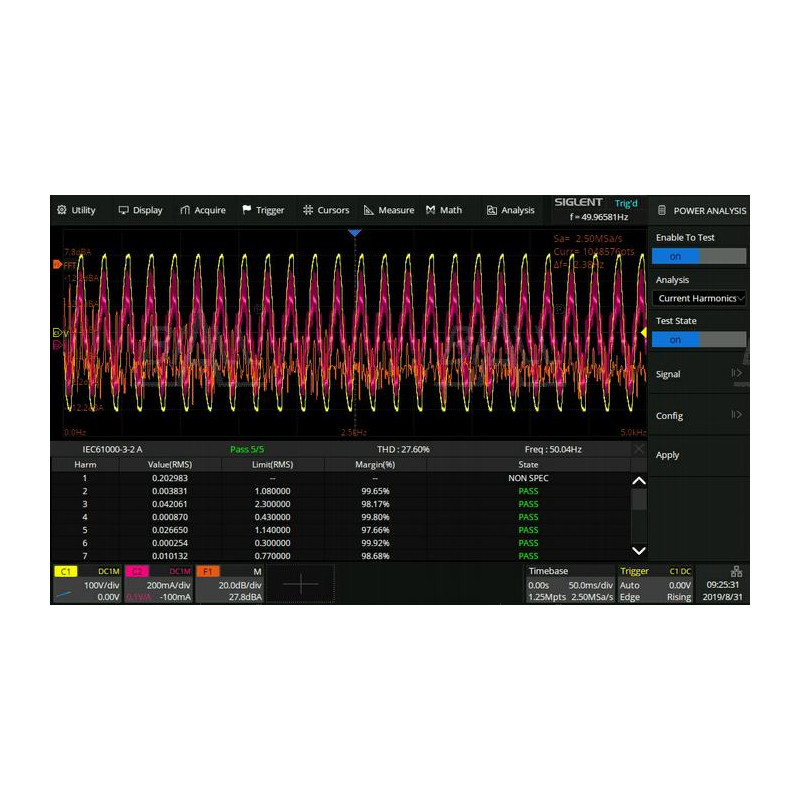Screen dimensions: 800x800
Task: Click the Acquire icon in top bar
Action: tap(185, 210)
